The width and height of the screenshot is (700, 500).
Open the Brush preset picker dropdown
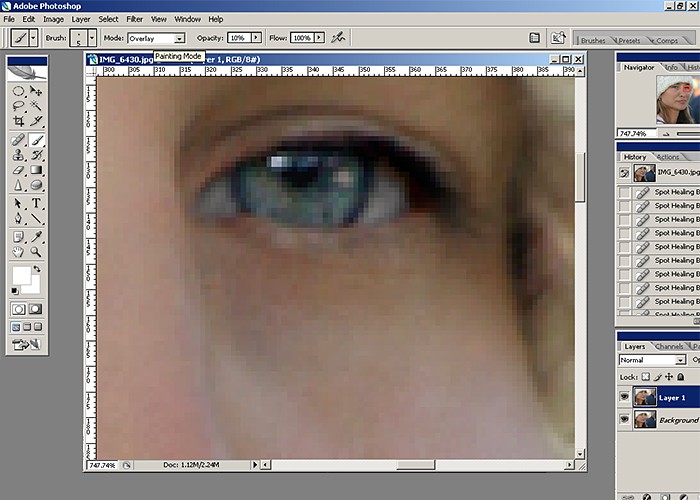[92, 38]
